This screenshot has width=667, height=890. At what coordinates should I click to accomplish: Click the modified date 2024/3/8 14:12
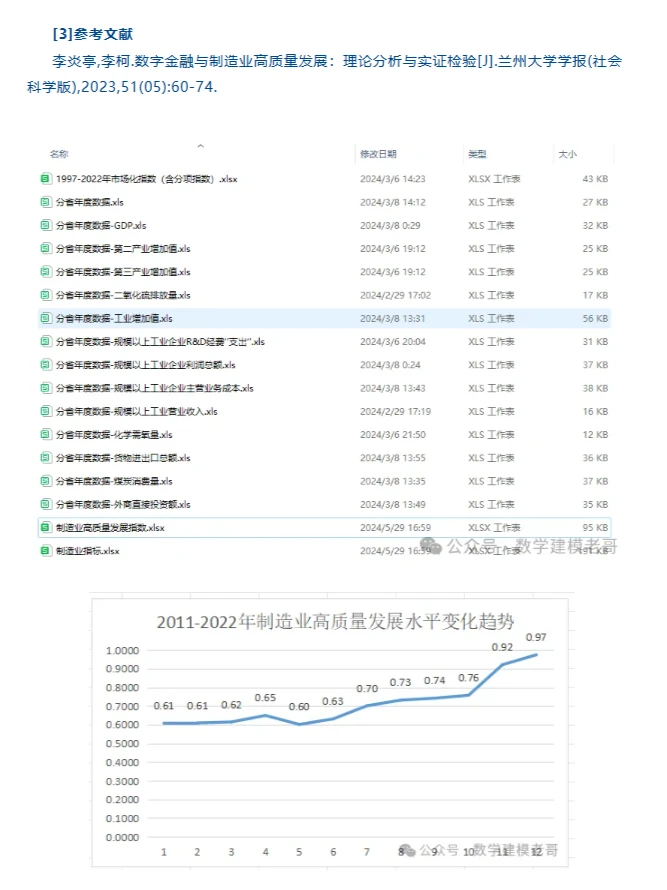[x=392, y=202]
